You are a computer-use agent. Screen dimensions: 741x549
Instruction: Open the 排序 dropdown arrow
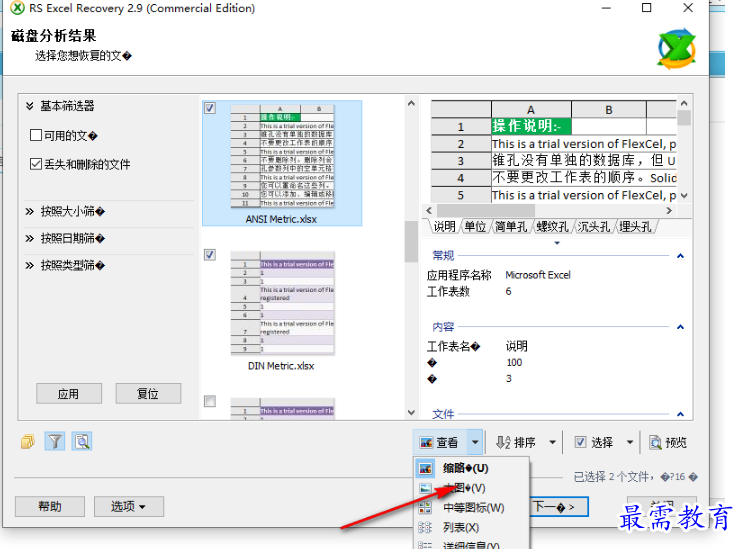552,442
